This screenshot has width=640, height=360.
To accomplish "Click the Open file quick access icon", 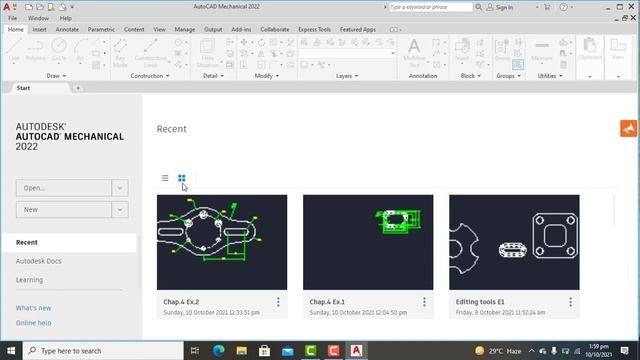I will [40, 7].
